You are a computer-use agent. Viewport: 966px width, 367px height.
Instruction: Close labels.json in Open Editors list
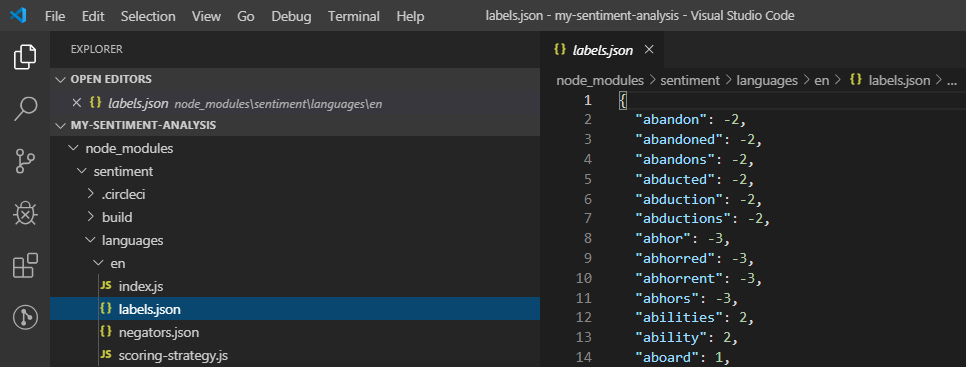point(77,102)
